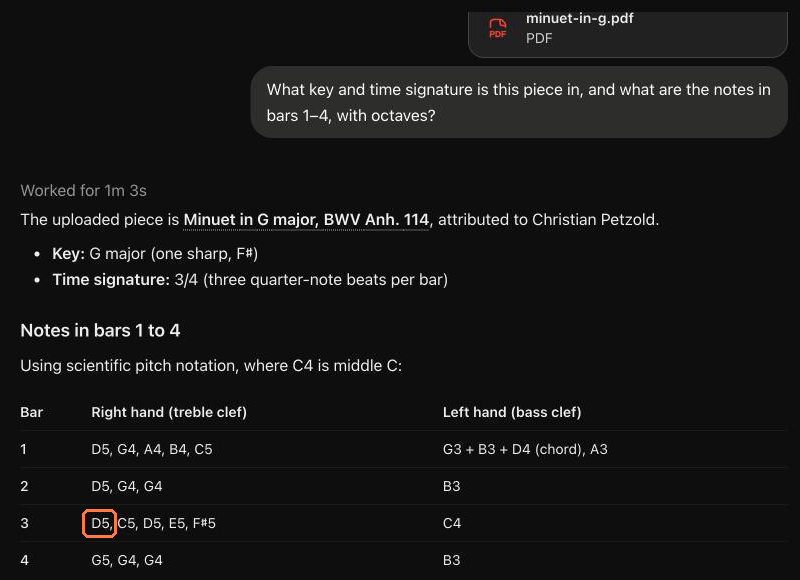Click the 'Notes in bars 1 to 4' heading
Image resolution: width=800 pixels, height=580 pixels.
pyautogui.click(x=100, y=331)
